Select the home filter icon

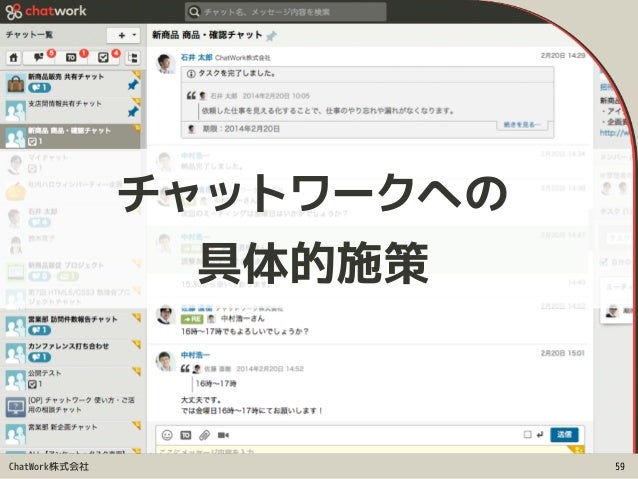[x=13, y=58]
